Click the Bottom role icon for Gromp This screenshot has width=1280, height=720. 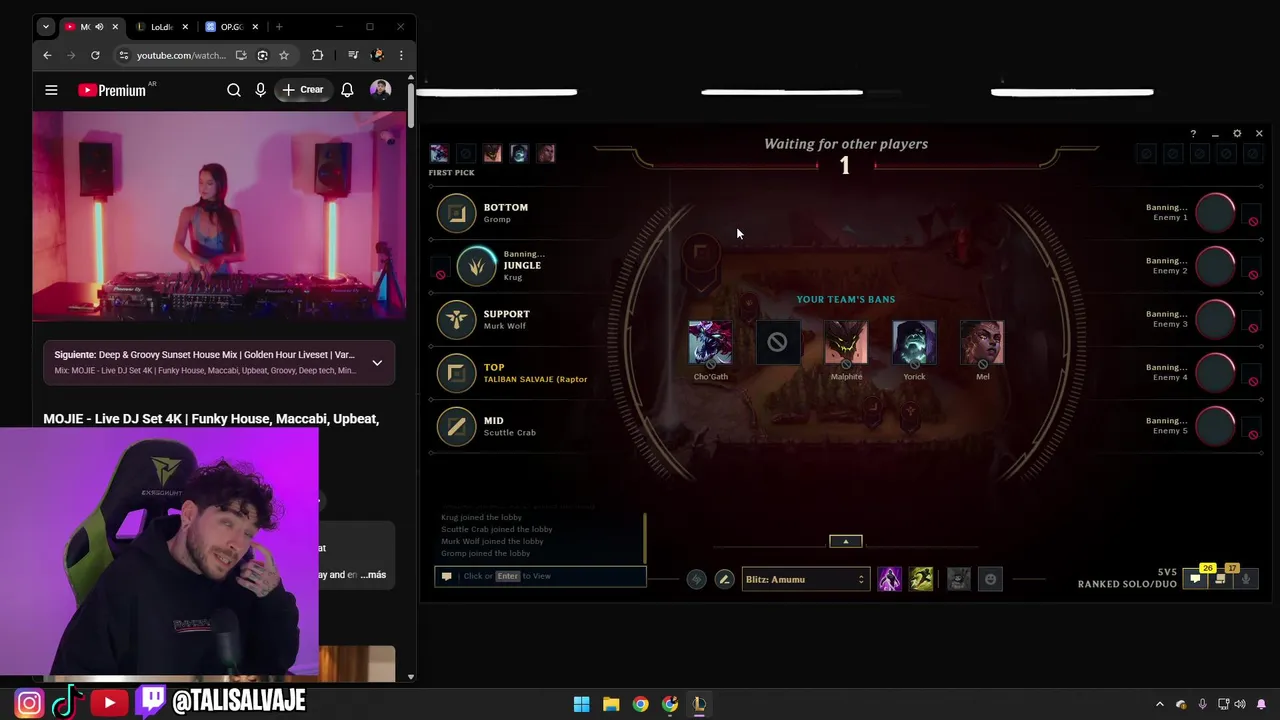(x=457, y=213)
